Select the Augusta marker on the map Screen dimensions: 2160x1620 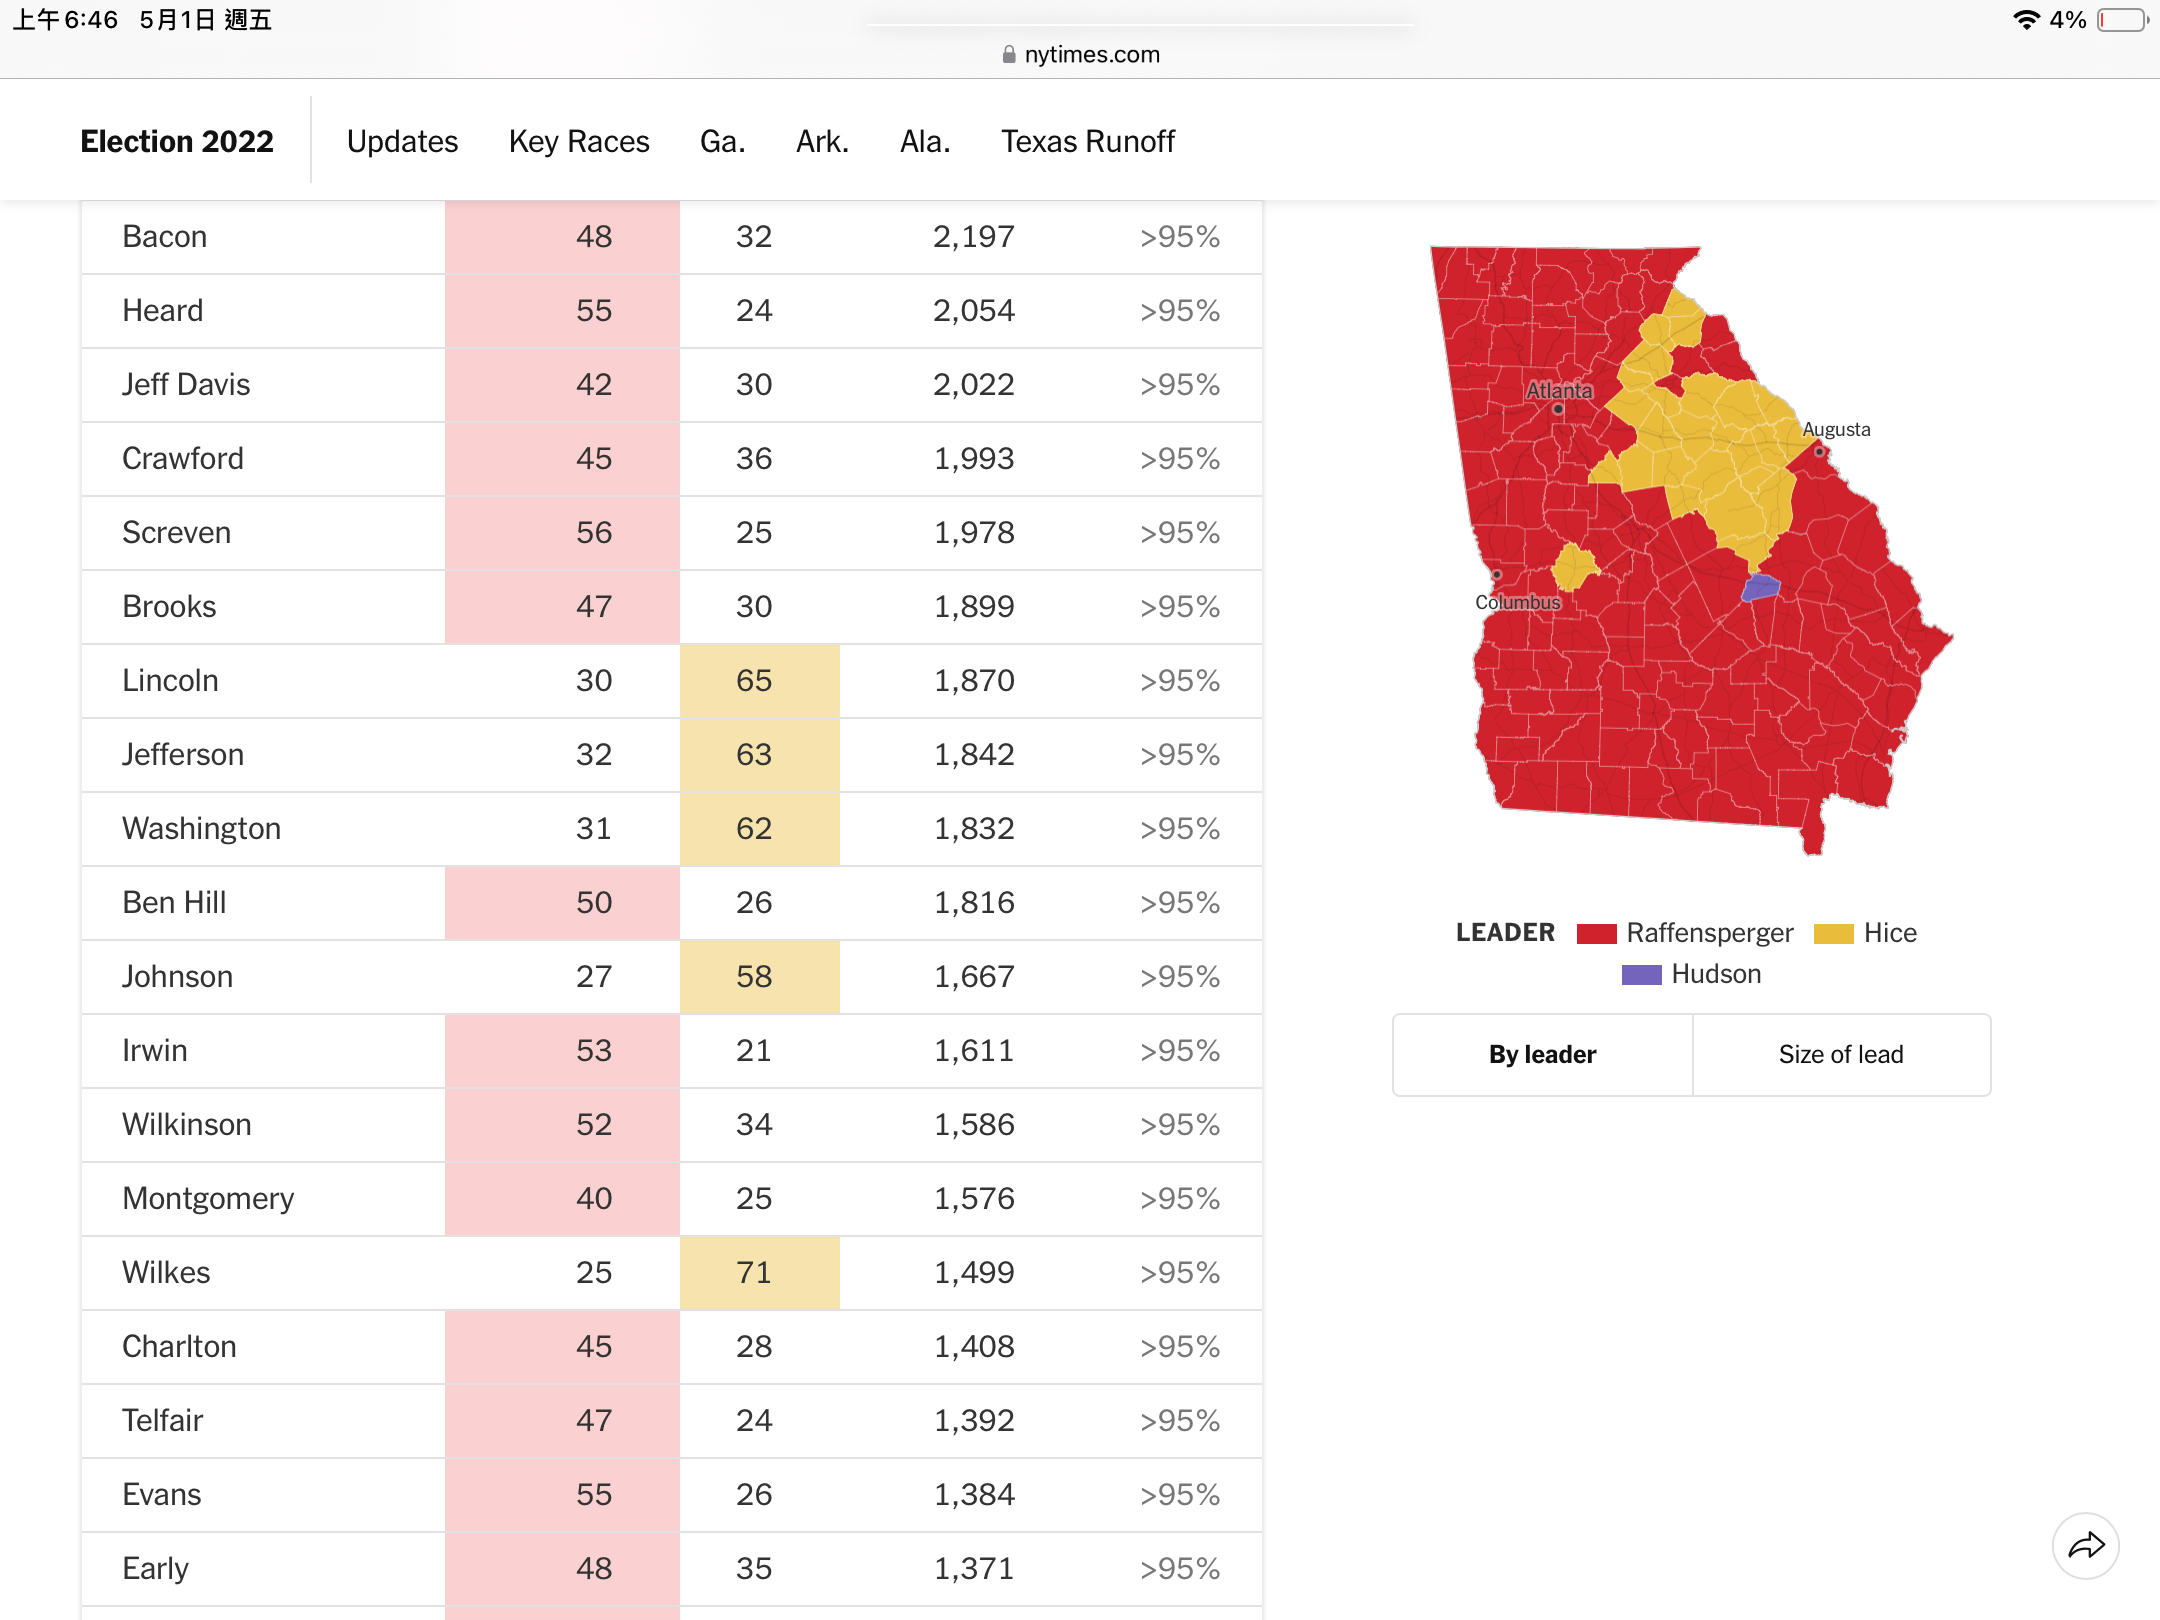coord(1820,452)
